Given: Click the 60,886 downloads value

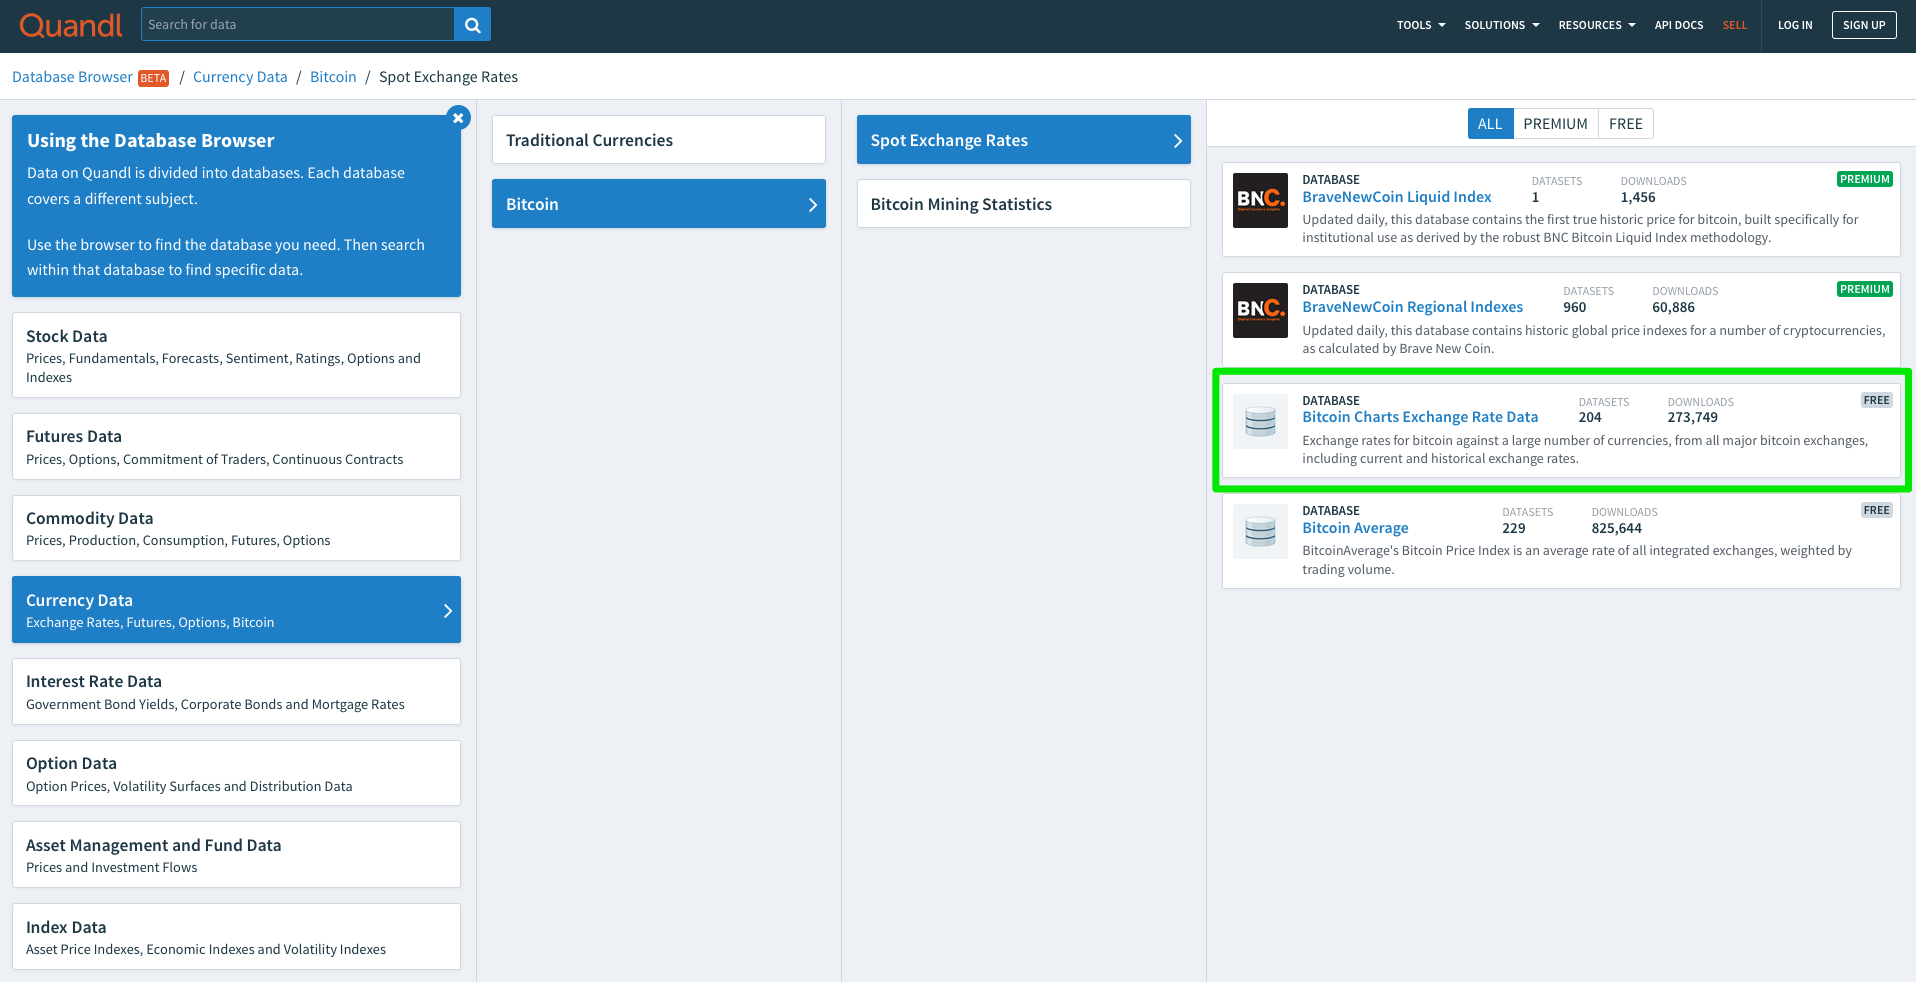Looking at the screenshot, I should (1673, 308).
